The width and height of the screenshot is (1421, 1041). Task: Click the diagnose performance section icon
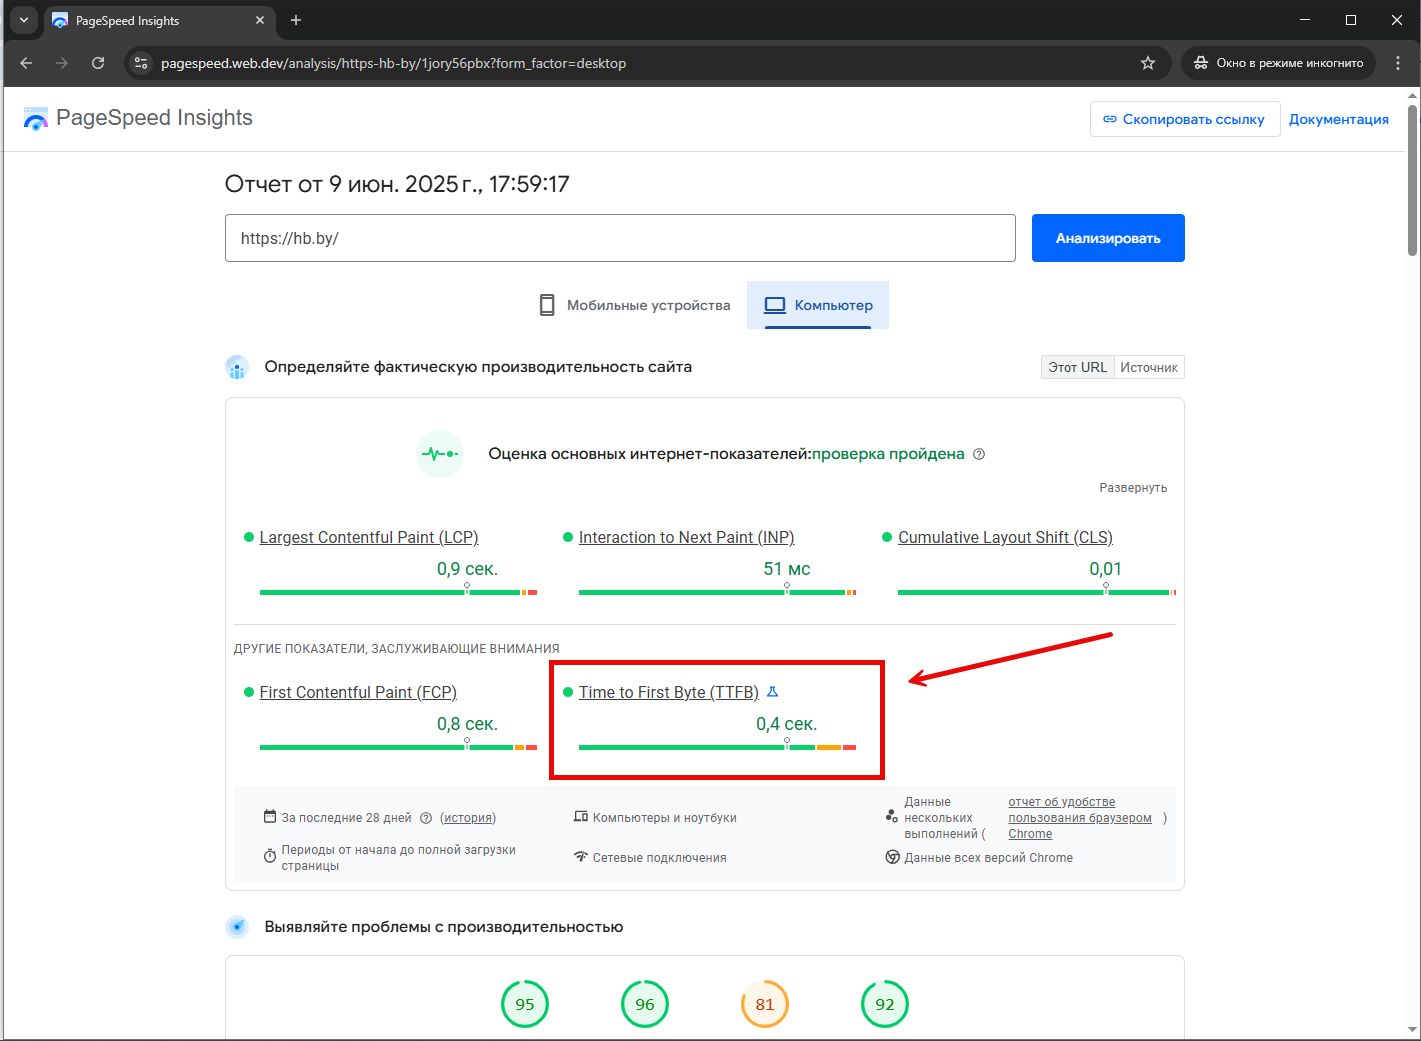pyautogui.click(x=237, y=927)
